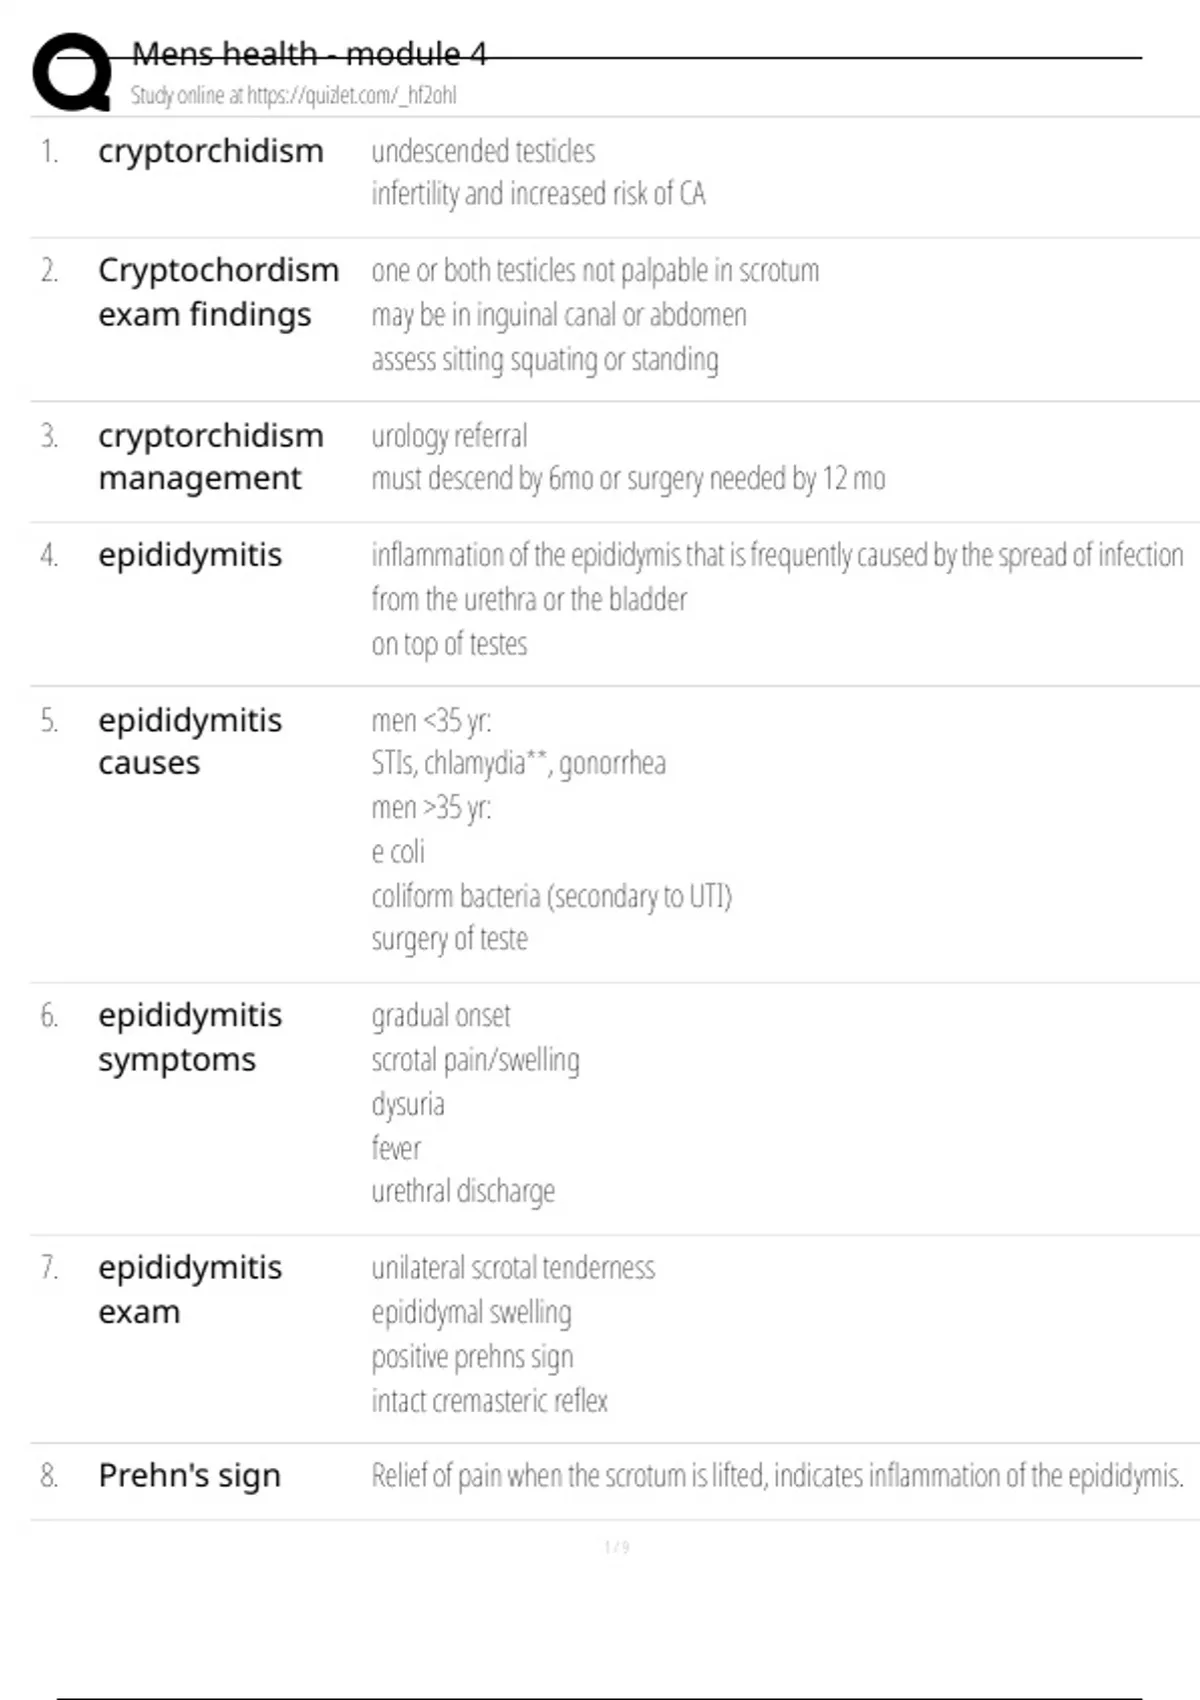Screen dimensions: 1200x1700
Task: Open the quizlet.com study link
Action: (x=293, y=96)
